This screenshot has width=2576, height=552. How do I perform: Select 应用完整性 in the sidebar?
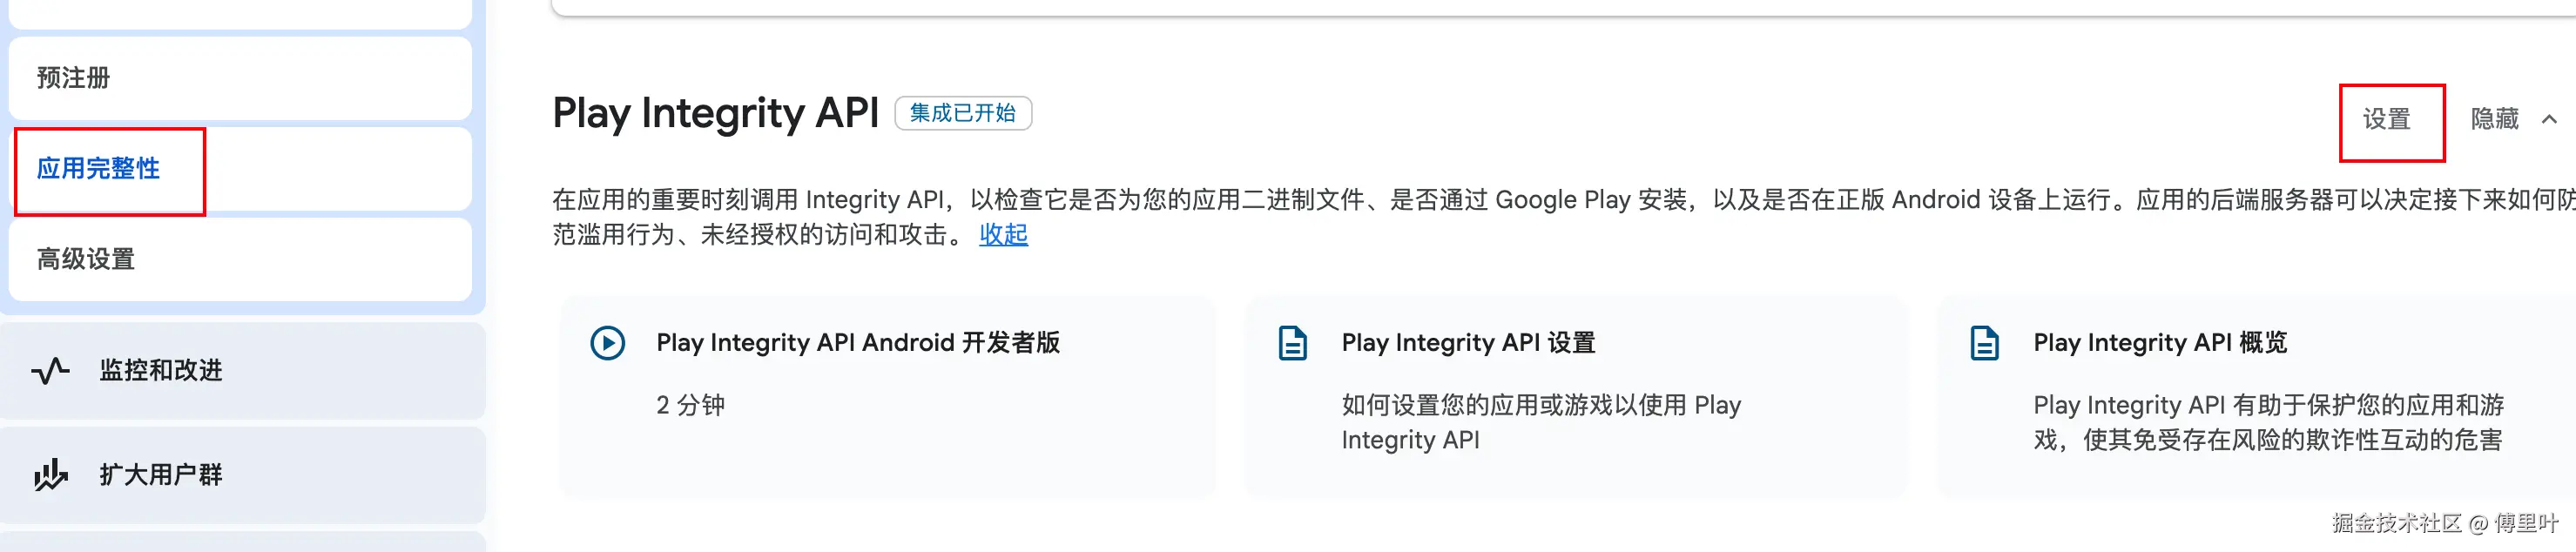(98, 168)
